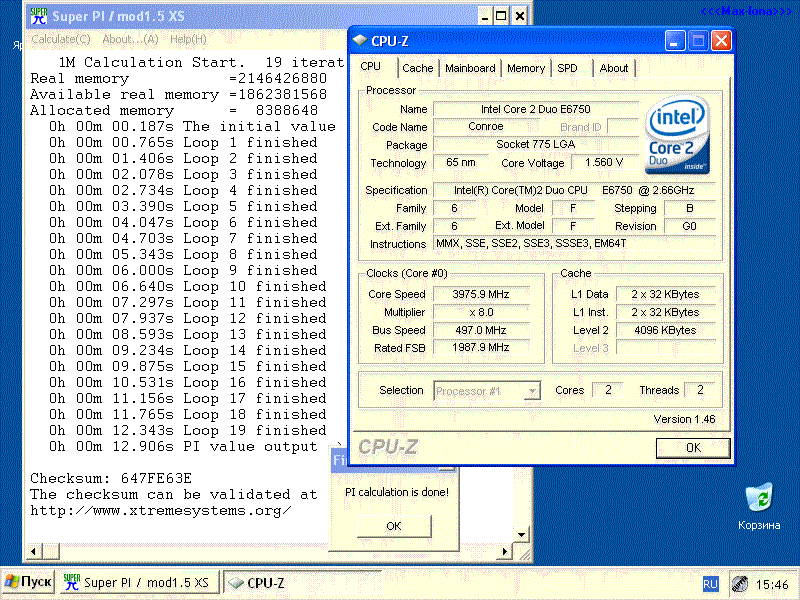Click the L1 Data value 2 x 32 KBytes
Image resolution: width=800 pixels, height=600 pixels.
[x=665, y=294]
